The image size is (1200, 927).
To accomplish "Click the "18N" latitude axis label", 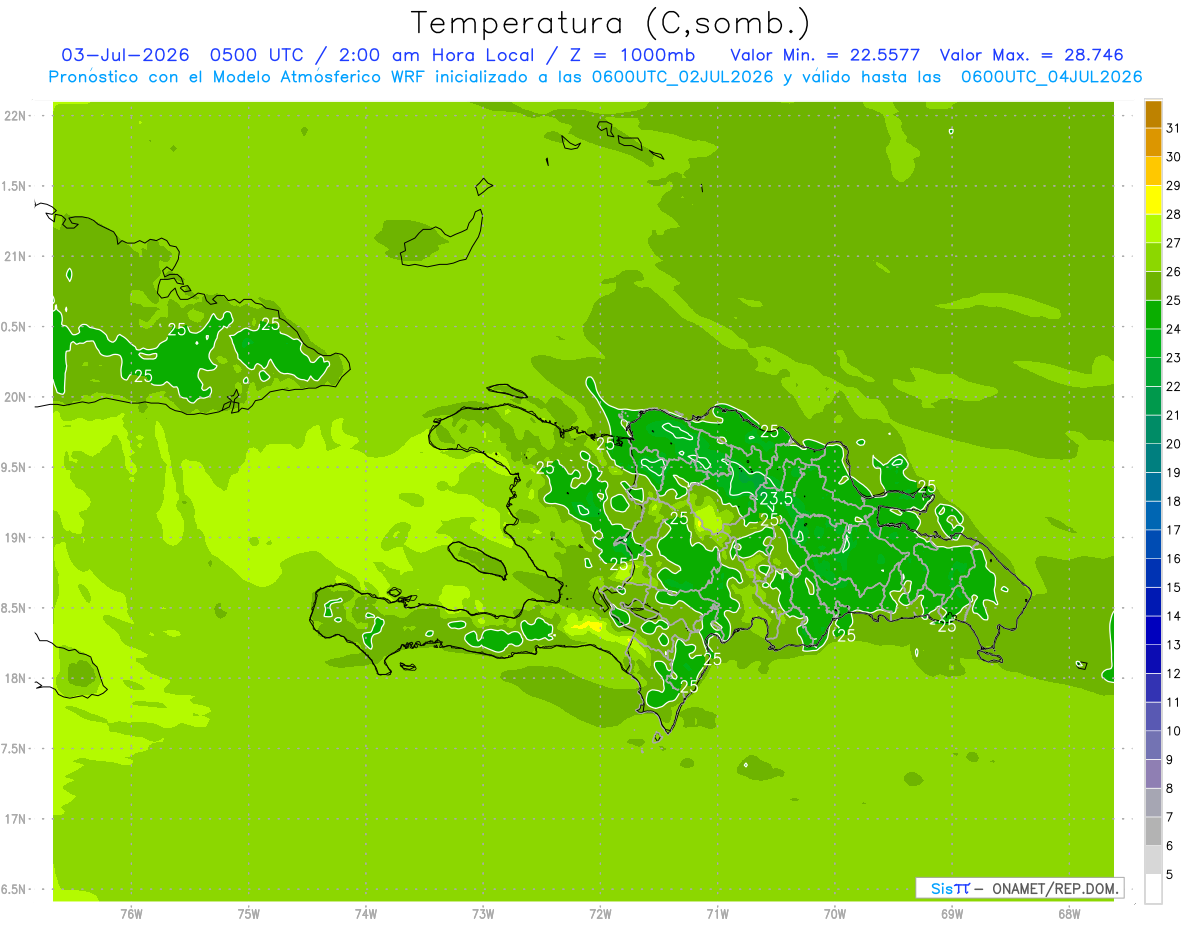I will point(16,678).
